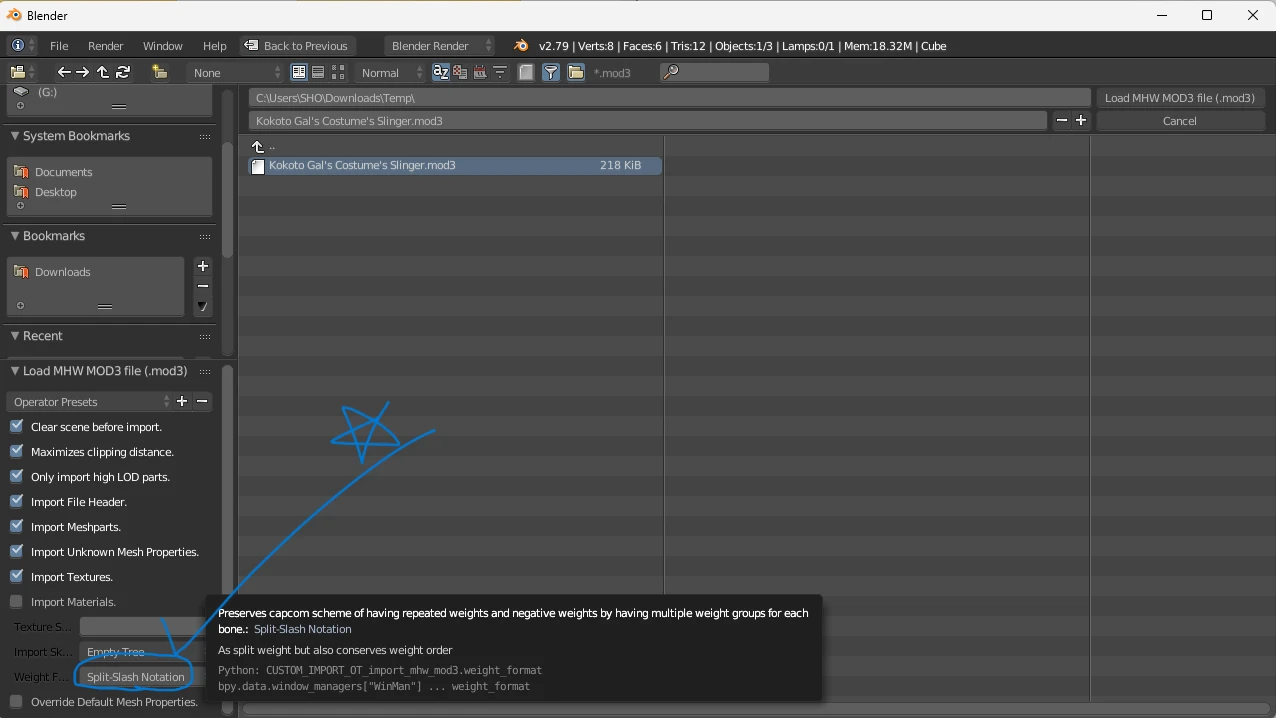Click Load MHW MOD3 file button
The height and width of the screenshot is (718, 1276).
pos(1180,97)
